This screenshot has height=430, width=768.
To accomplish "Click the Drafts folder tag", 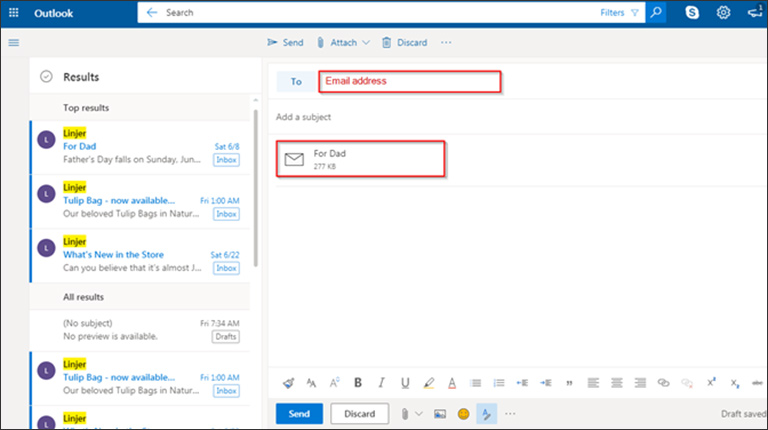I will click(226, 336).
